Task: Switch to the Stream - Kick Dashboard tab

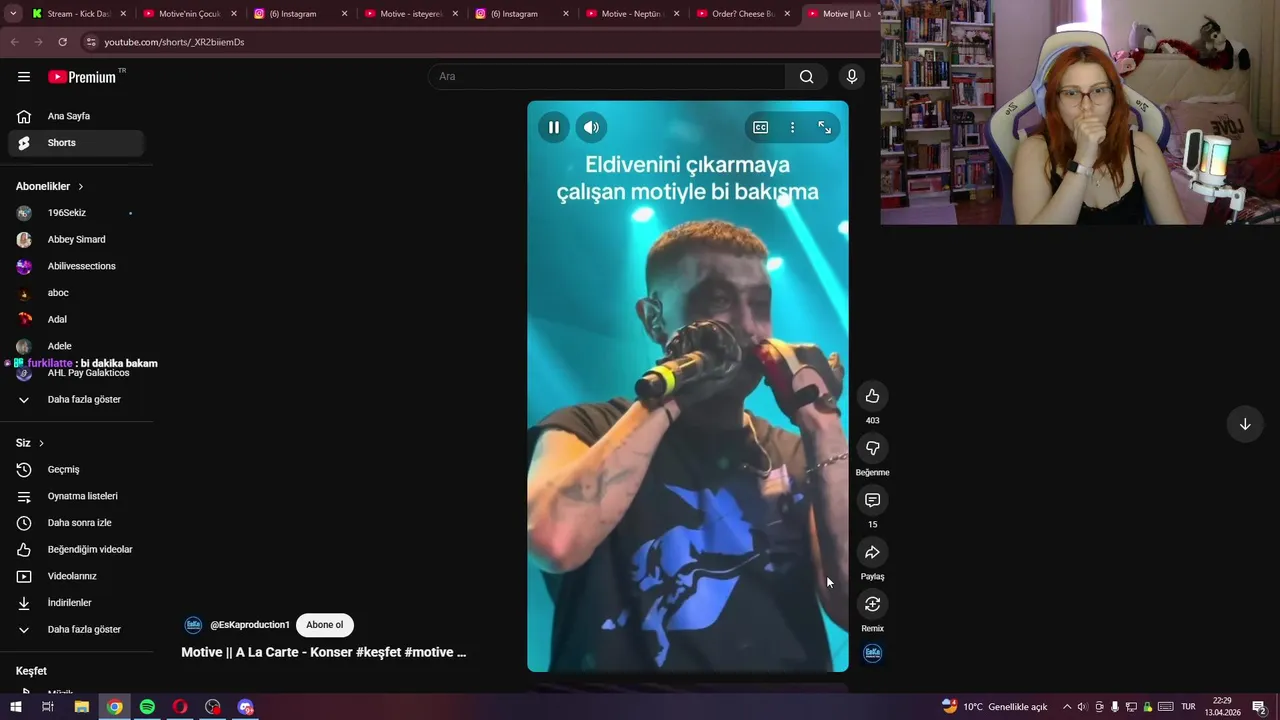Action: point(80,14)
